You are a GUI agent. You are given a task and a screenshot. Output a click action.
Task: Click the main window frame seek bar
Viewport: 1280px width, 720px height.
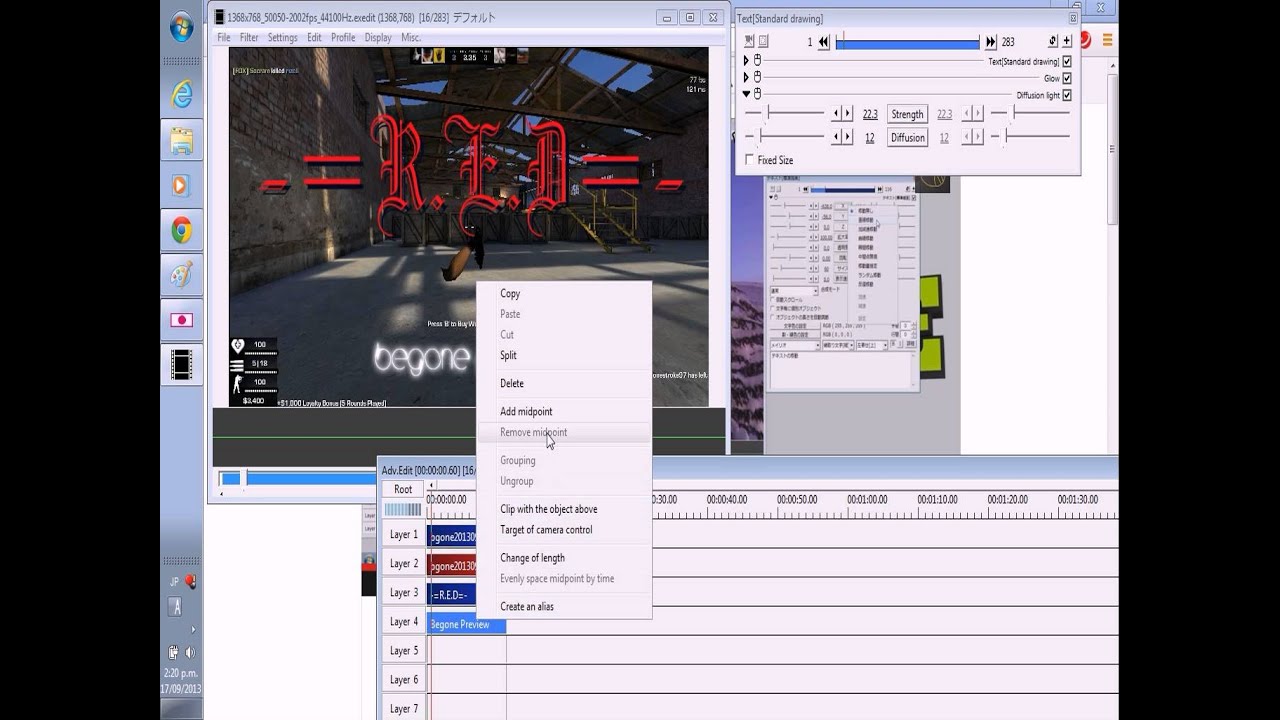tap(298, 479)
